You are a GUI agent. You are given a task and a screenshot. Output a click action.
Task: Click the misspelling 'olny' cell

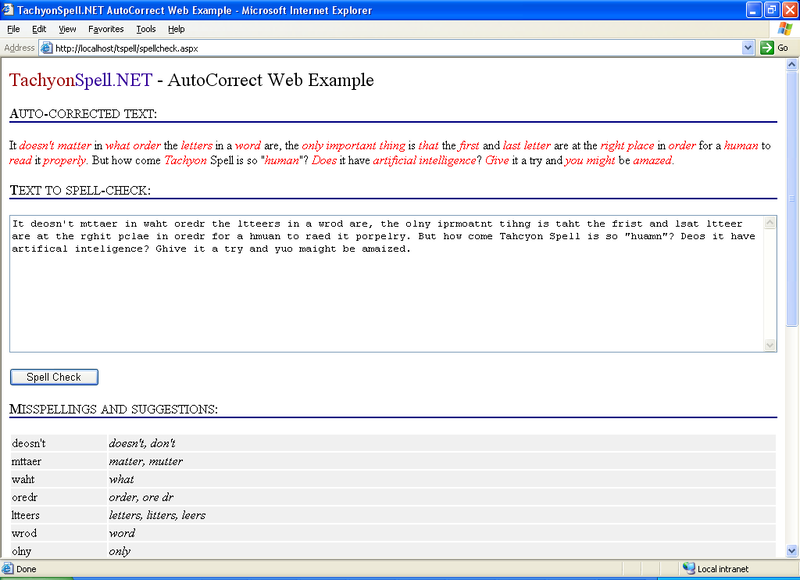59,551
